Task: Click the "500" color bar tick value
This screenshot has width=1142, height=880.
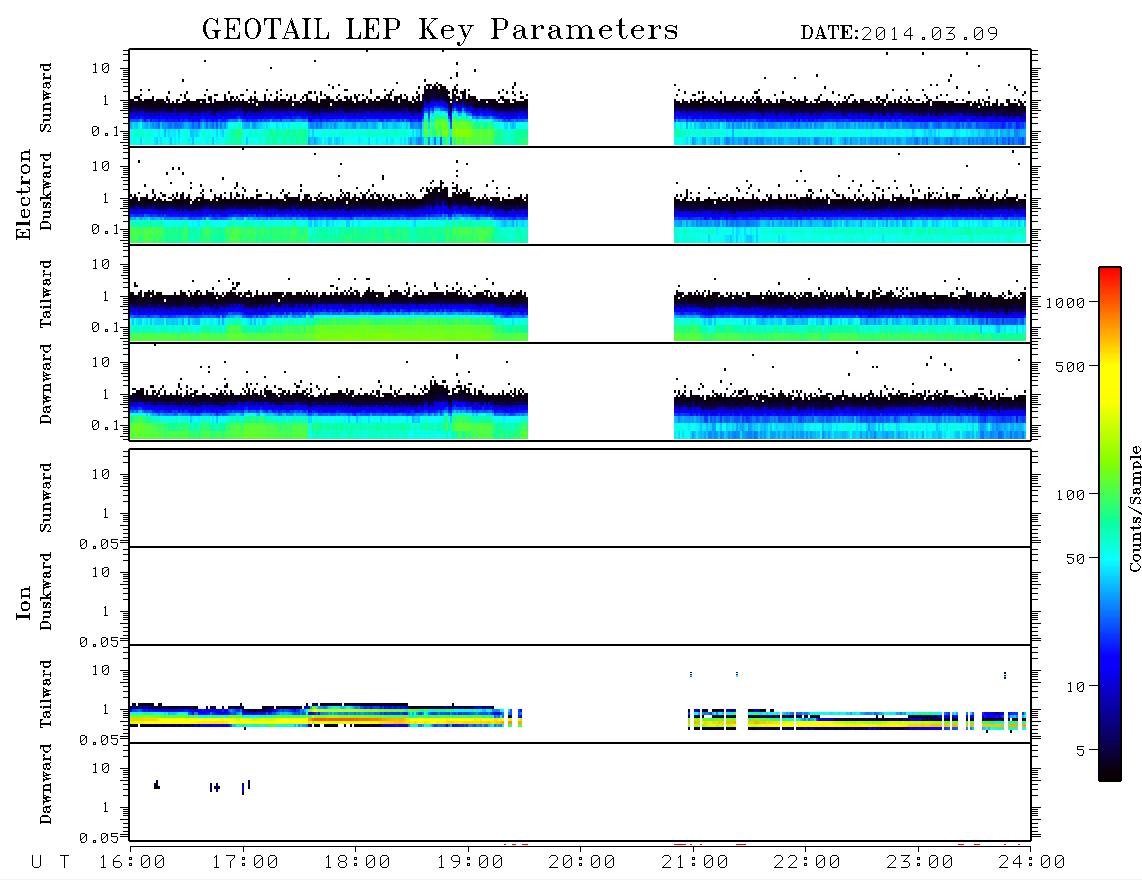Action: tap(1069, 367)
